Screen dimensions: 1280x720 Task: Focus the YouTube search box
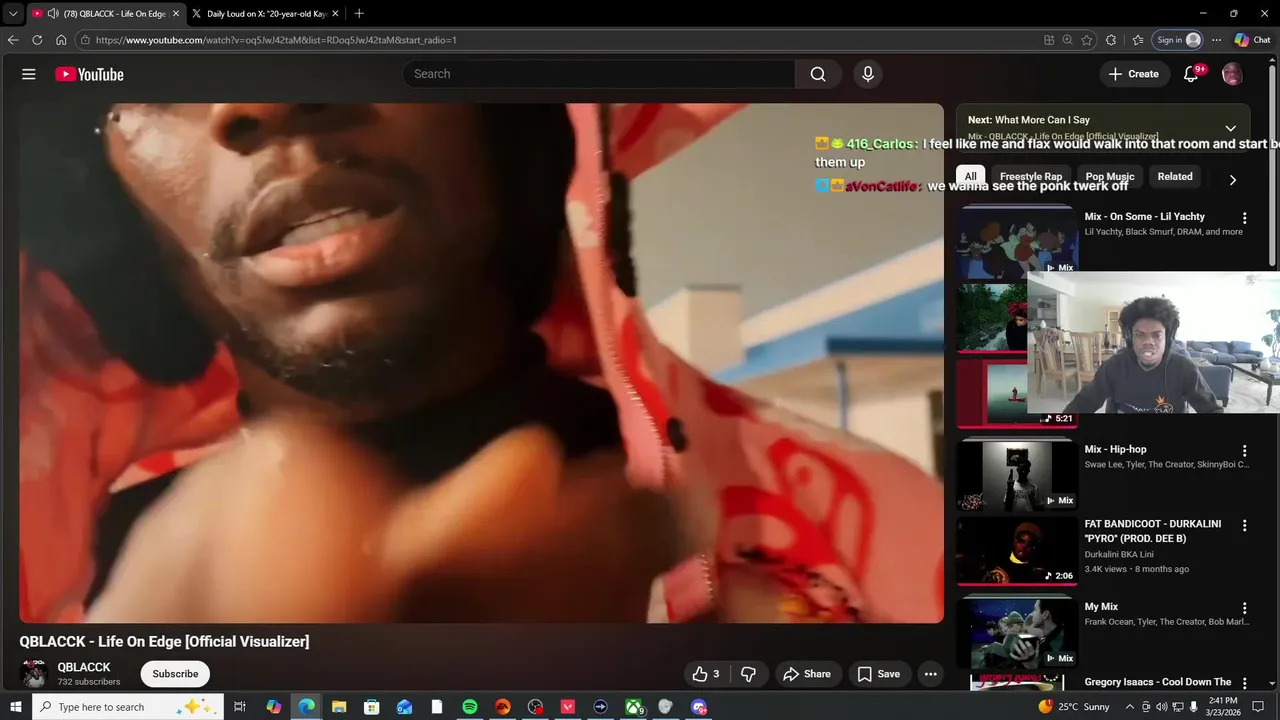point(600,74)
